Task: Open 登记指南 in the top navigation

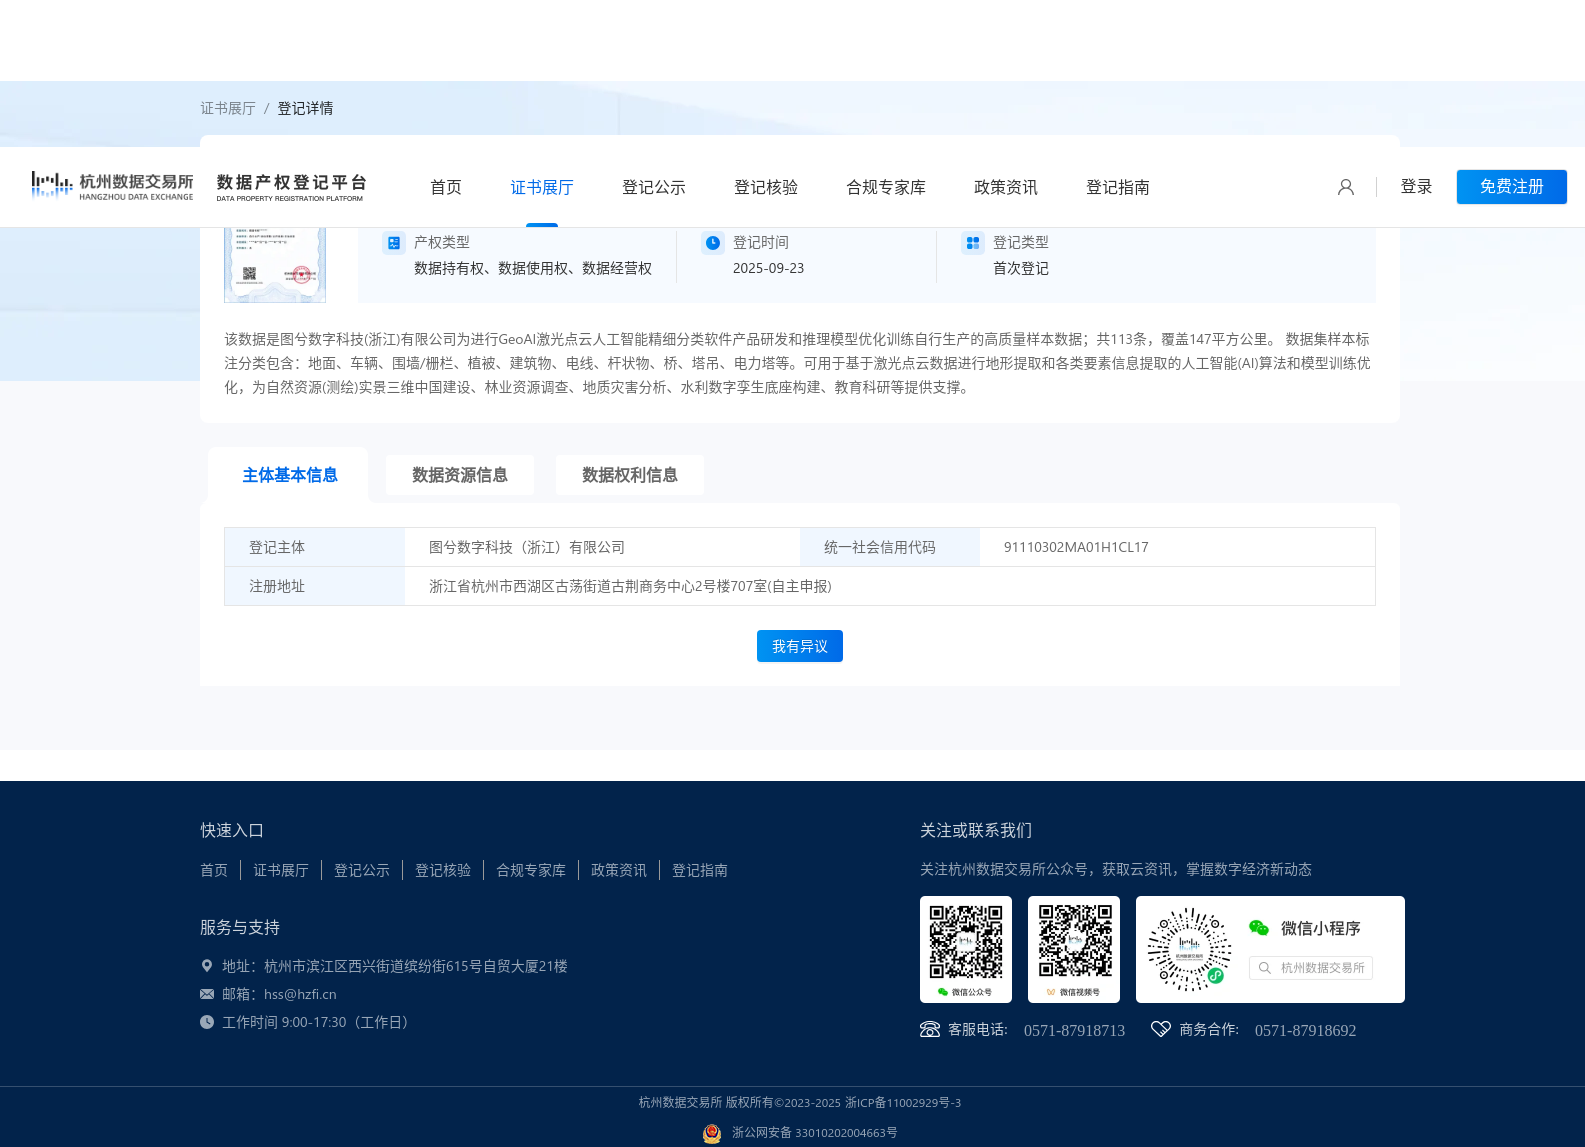Action: [x=1118, y=187]
